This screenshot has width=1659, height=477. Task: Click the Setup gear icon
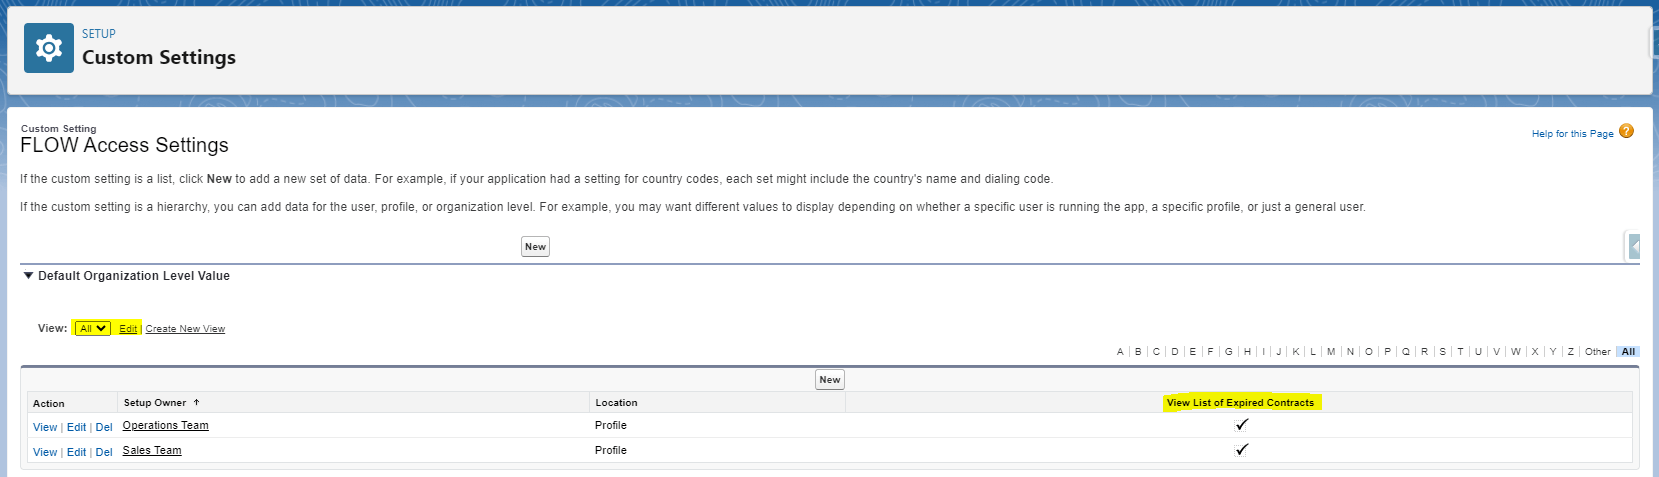point(48,48)
